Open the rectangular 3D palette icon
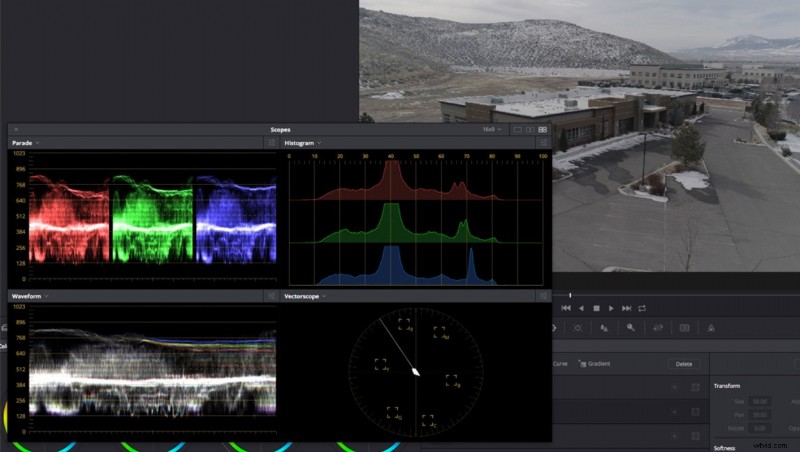800x452 pixels. coord(685,328)
